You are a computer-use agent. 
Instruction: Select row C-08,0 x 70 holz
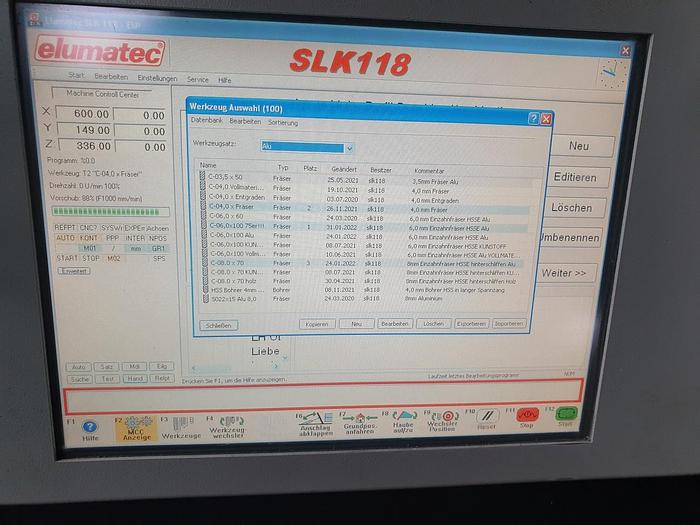[x=361, y=281]
